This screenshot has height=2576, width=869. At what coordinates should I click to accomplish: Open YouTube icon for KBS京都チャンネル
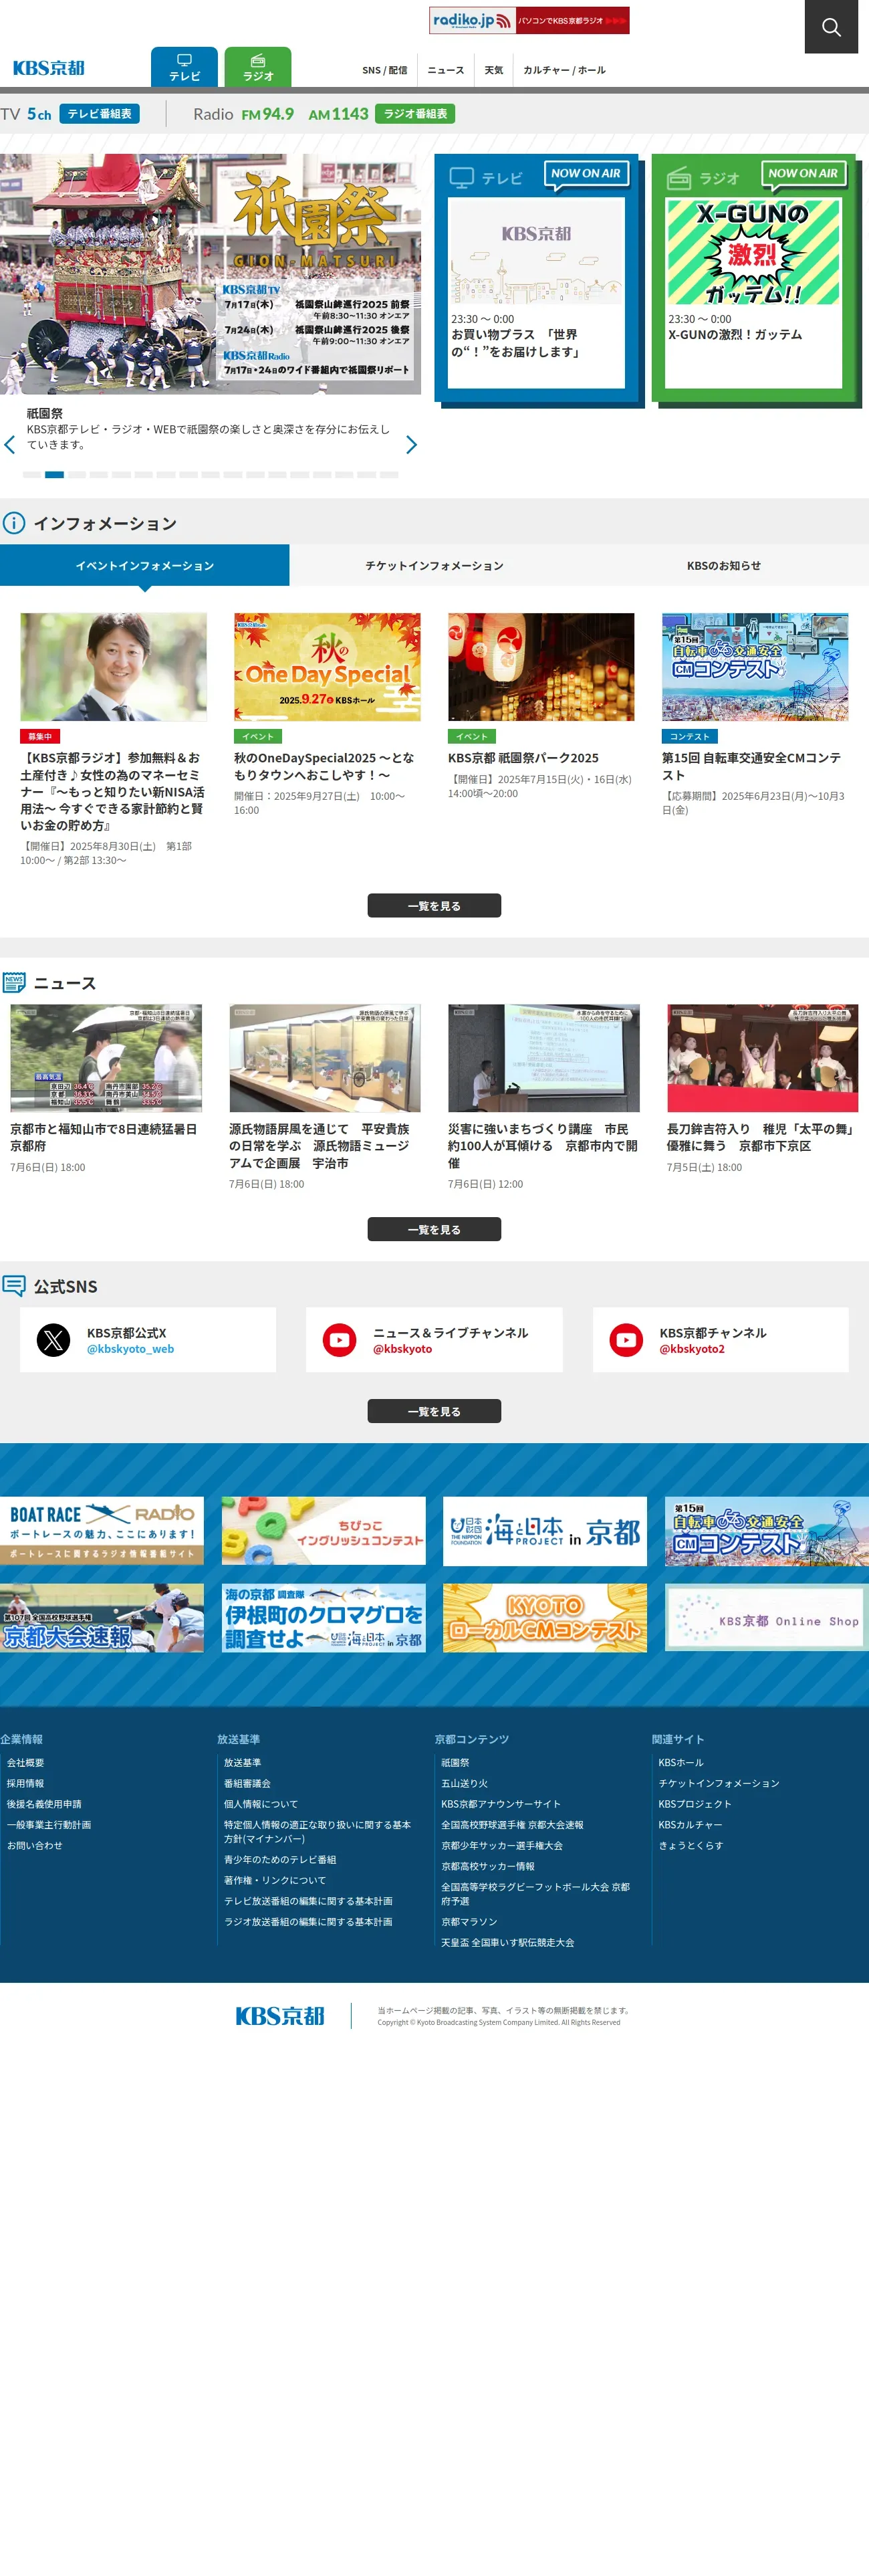[x=627, y=1340]
